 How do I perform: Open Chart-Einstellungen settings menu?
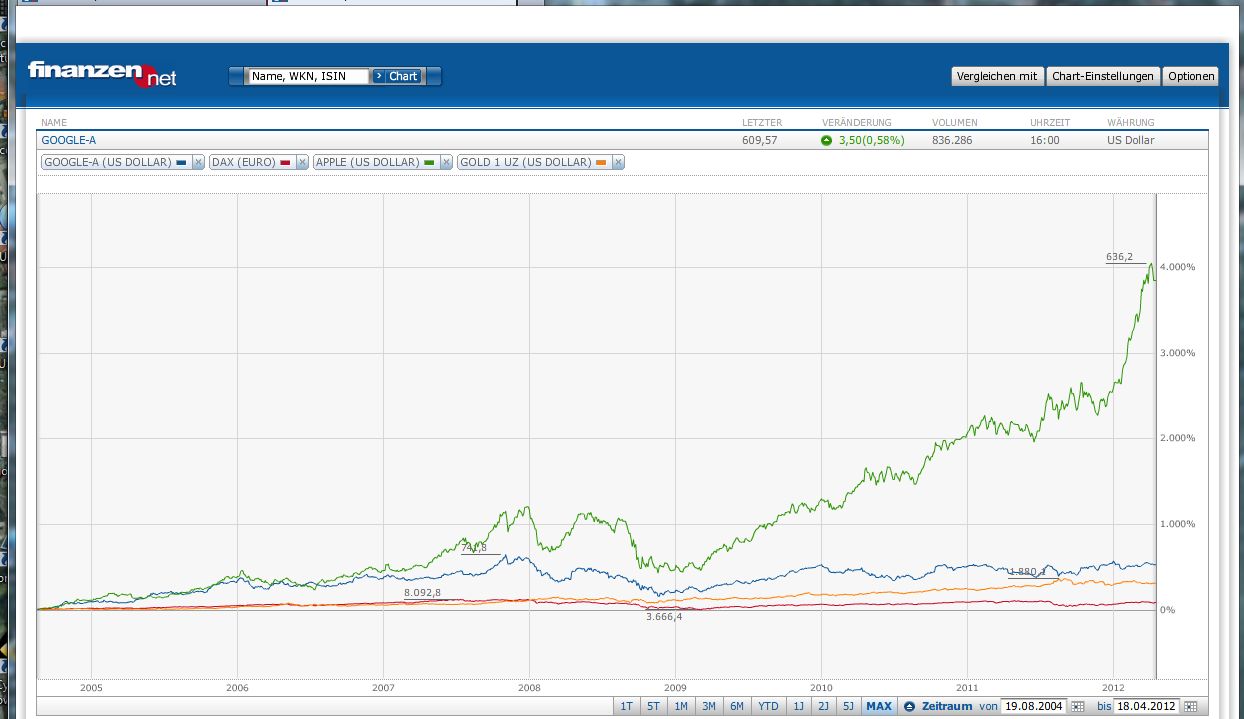(1103, 76)
